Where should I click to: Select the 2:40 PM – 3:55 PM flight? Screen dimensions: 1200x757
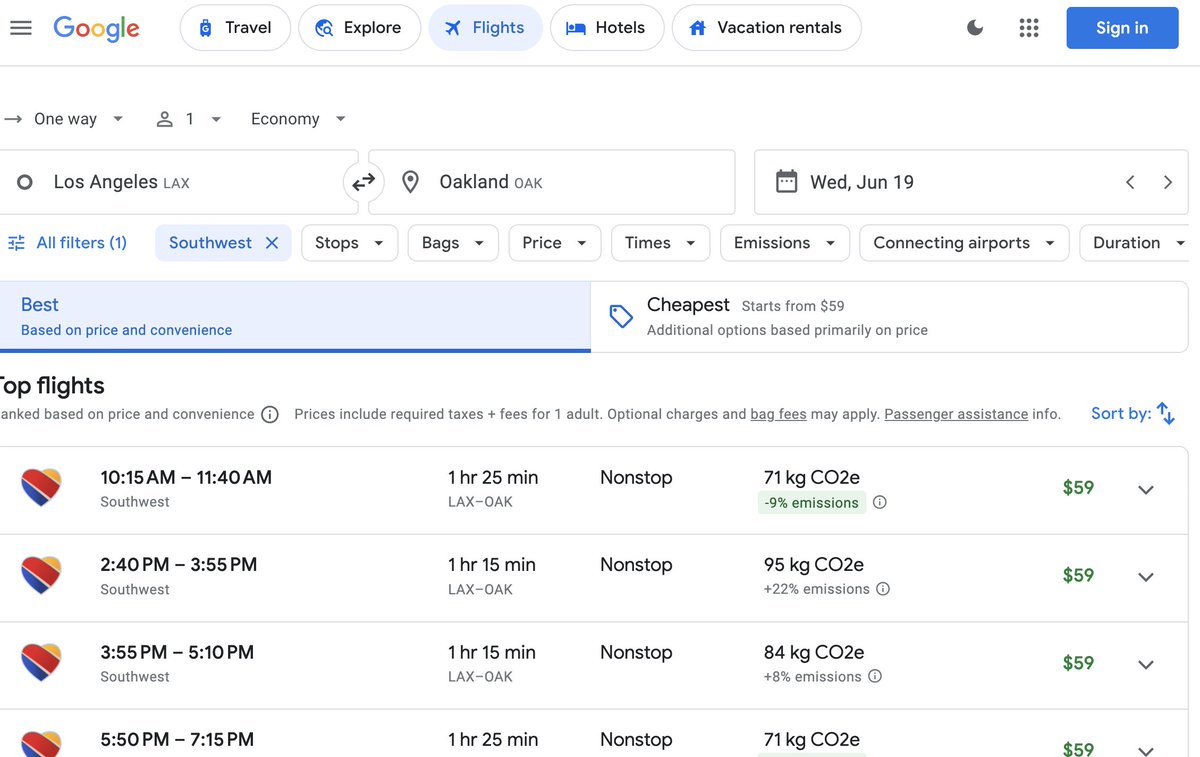pos(594,578)
